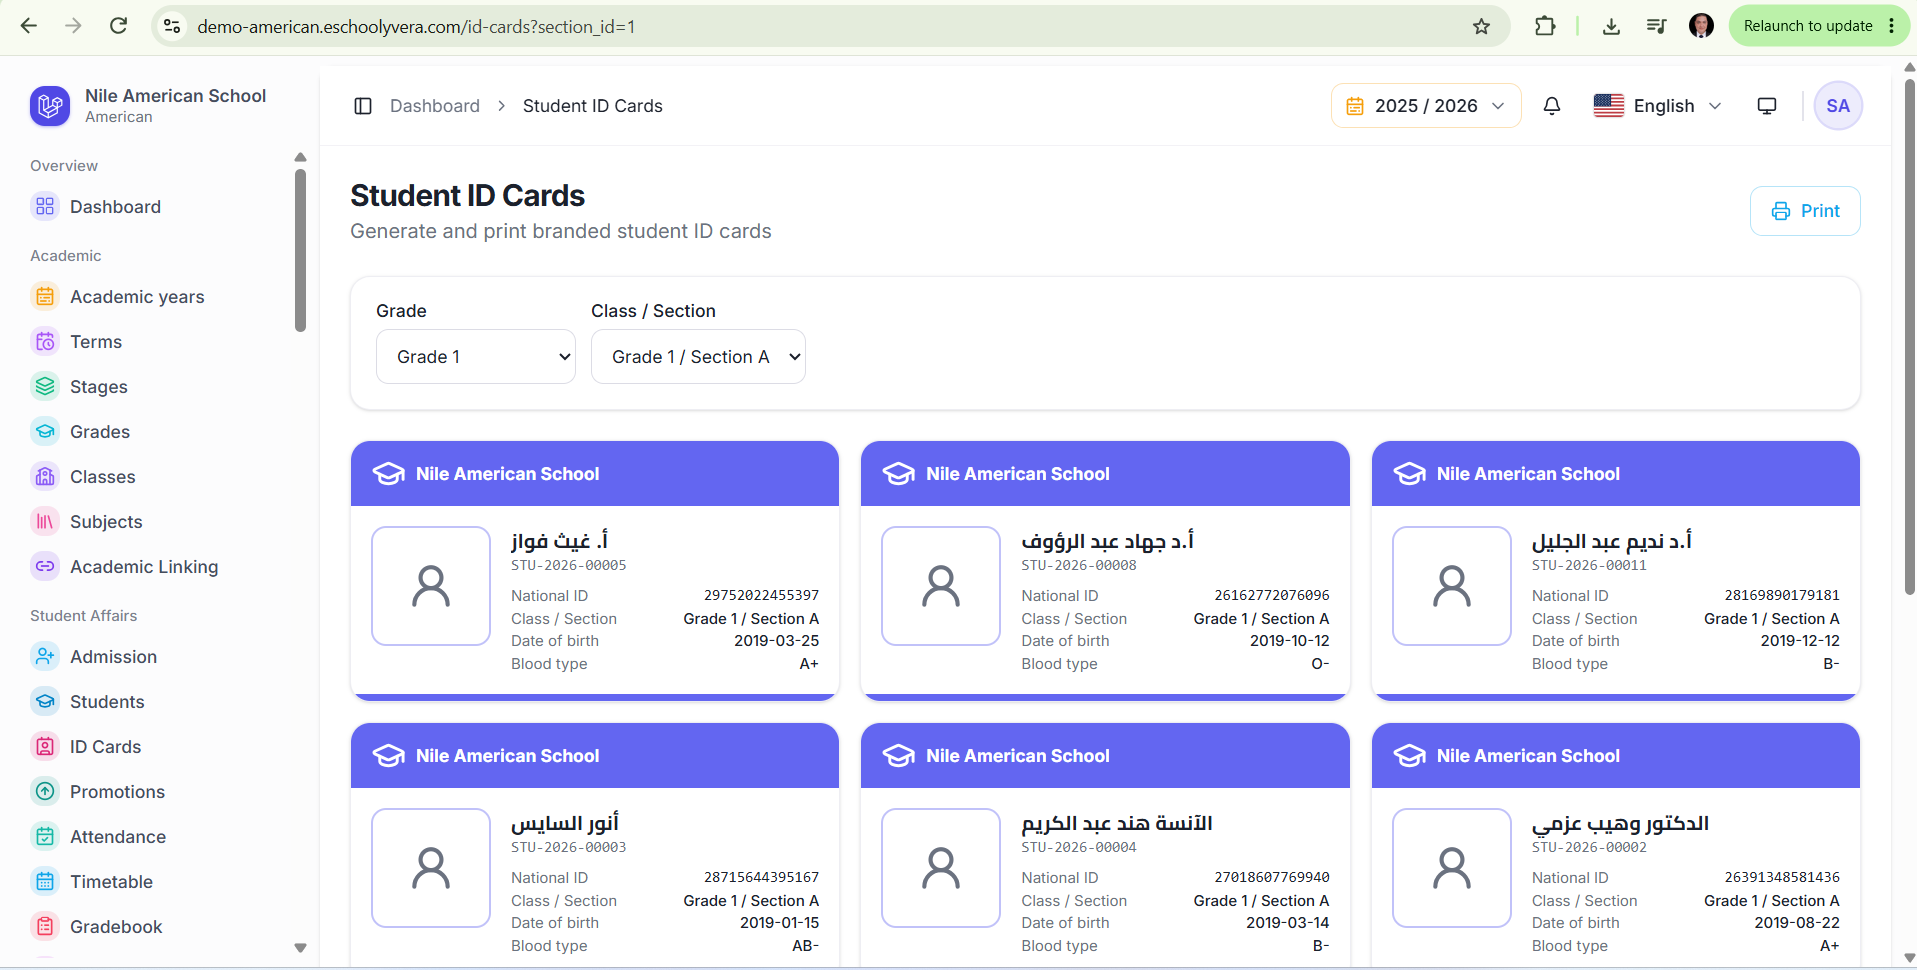The width and height of the screenshot is (1917, 970).
Task: Click the Promotions arrow-up icon
Action: [45, 792]
